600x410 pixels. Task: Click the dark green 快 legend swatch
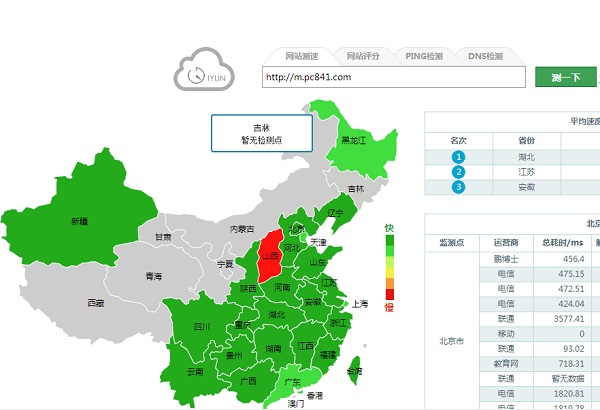[x=389, y=240]
